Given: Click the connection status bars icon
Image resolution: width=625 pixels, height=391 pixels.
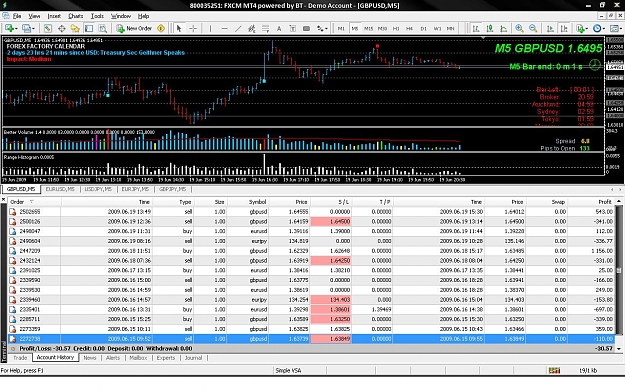Looking at the screenshot, I should (x=554, y=370).
